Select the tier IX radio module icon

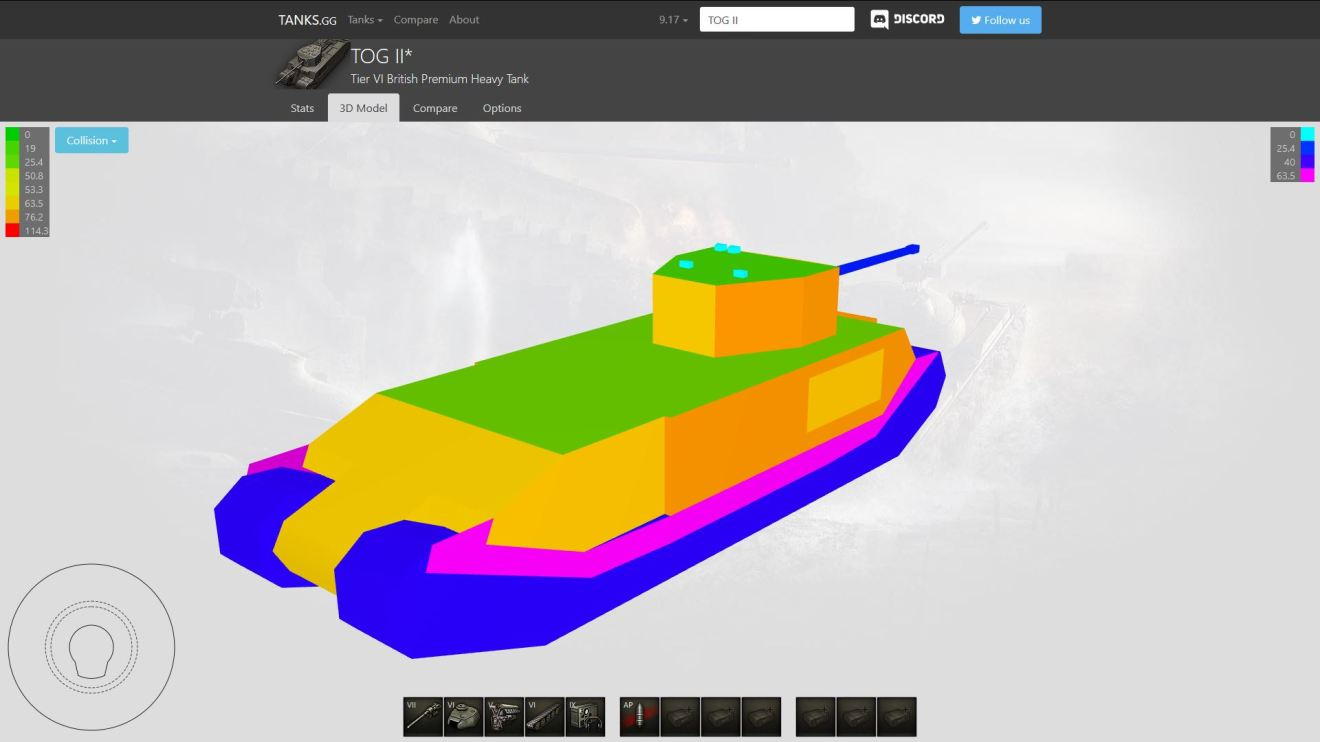coord(585,717)
